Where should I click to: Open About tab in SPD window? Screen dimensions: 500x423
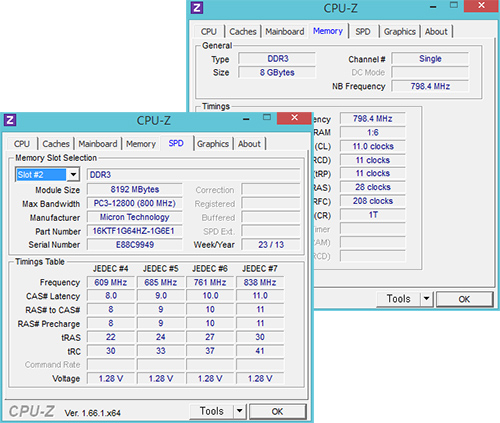249,144
